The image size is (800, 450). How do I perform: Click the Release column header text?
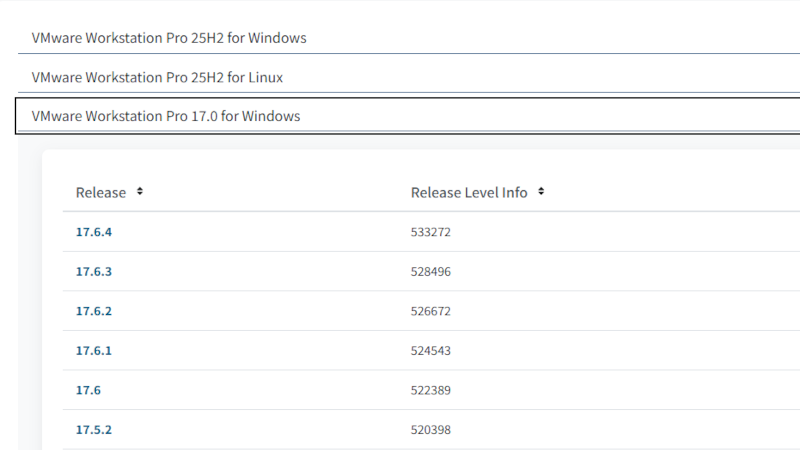(101, 192)
